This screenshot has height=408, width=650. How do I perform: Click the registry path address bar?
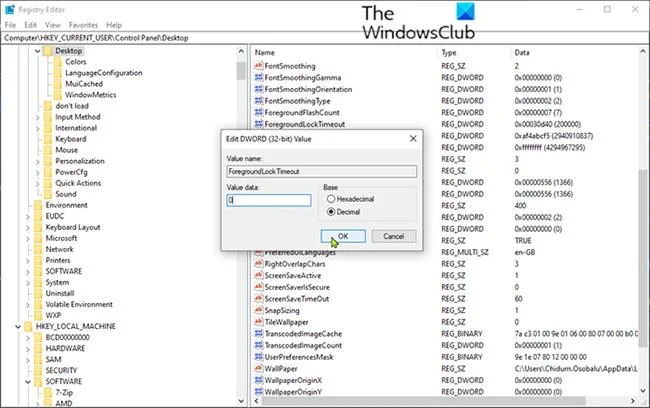click(325, 38)
